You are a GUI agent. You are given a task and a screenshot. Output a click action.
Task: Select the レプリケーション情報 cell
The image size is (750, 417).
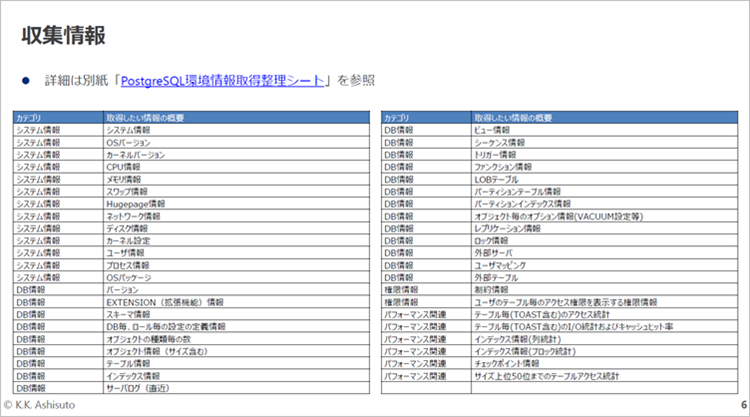coord(605,229)
